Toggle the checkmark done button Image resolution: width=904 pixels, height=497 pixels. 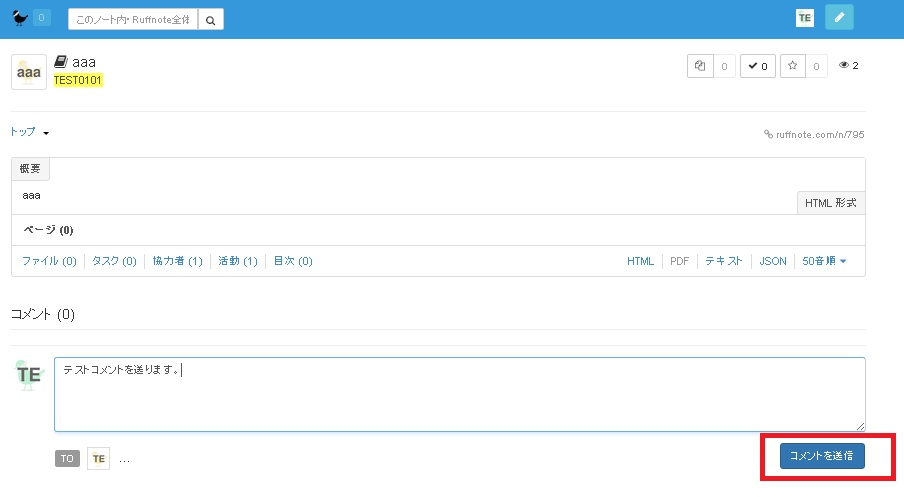coord(758,66)
